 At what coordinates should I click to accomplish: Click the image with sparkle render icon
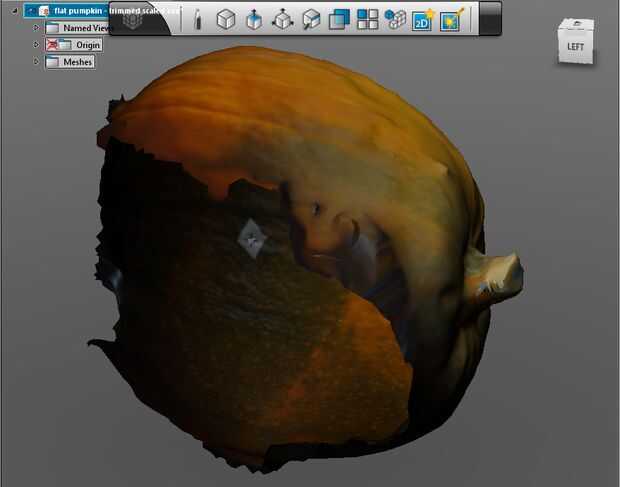451,20
